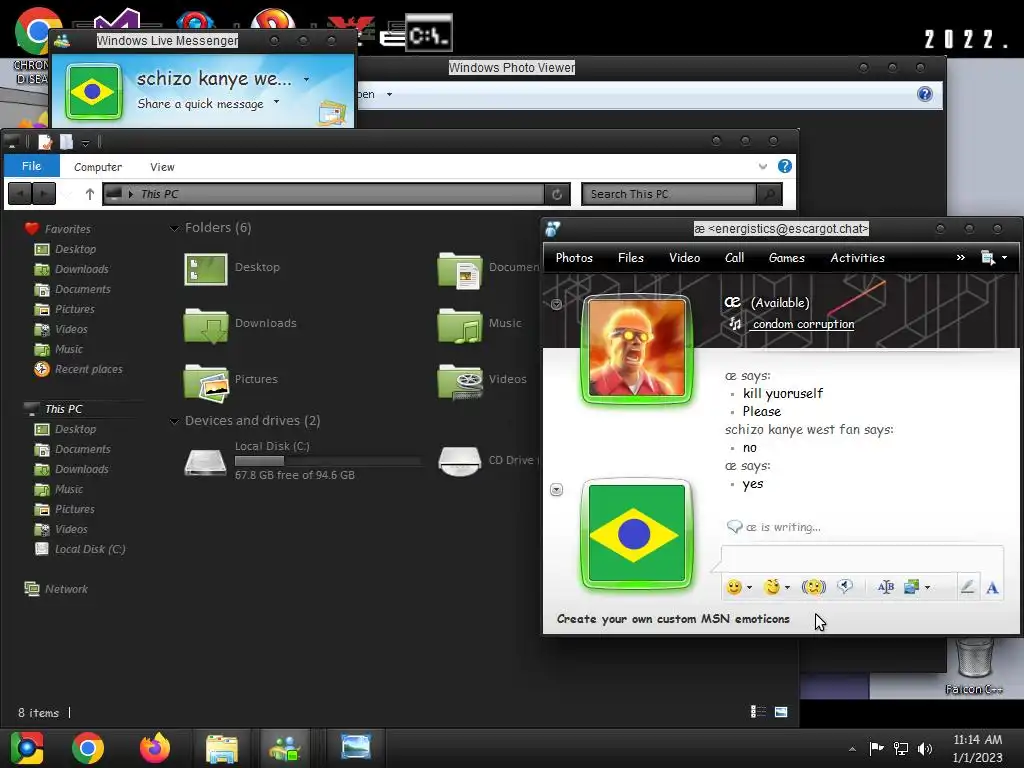Click Share a quick message
This screenshot has width=1024, height=768.
point(200,104)
